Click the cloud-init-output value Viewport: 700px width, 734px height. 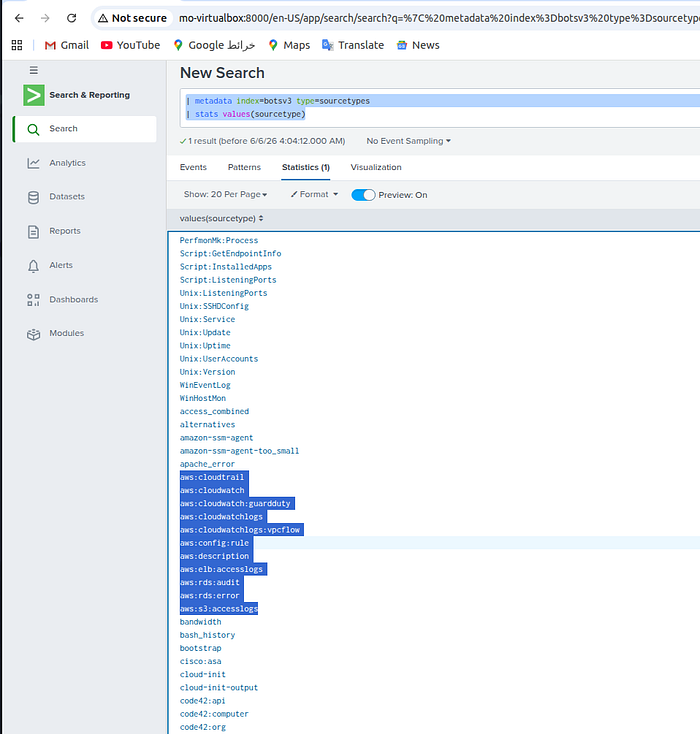219,687
